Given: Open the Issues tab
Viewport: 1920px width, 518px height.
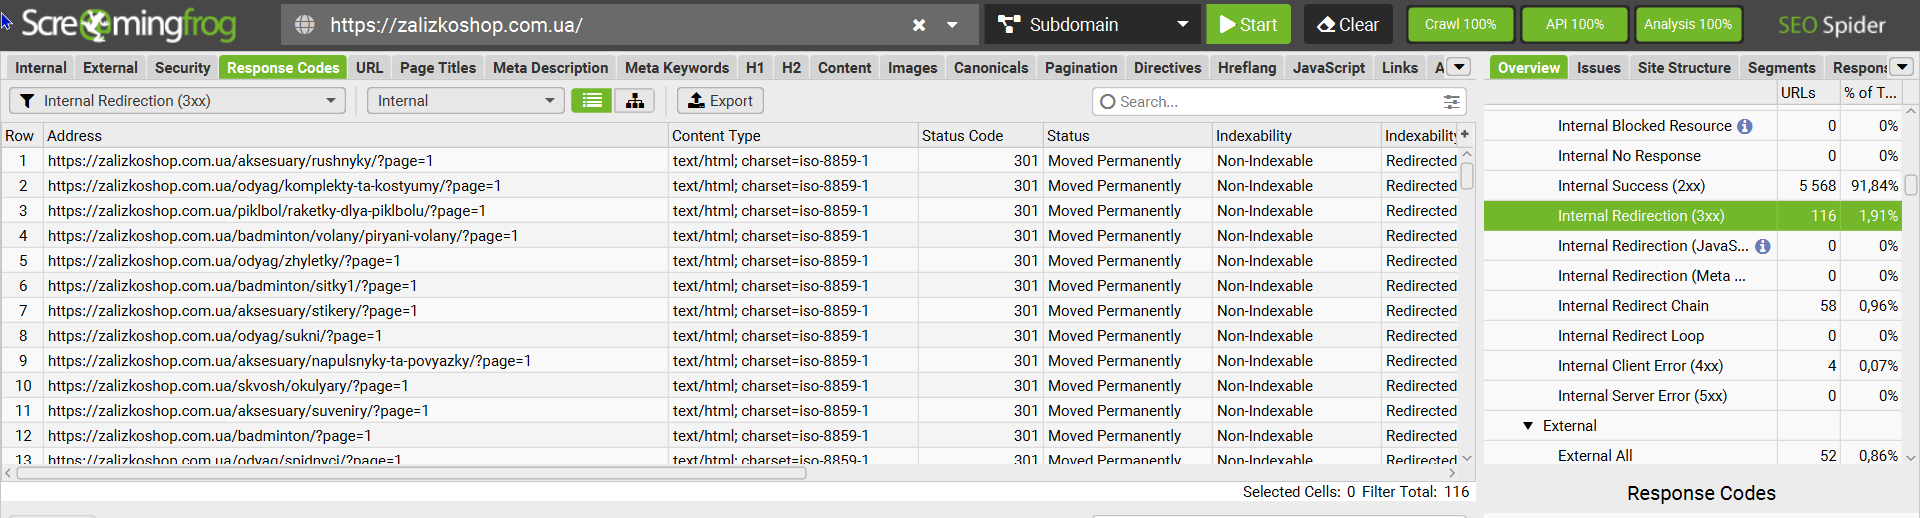Looking at the screenshot, I should (1598, 68).
